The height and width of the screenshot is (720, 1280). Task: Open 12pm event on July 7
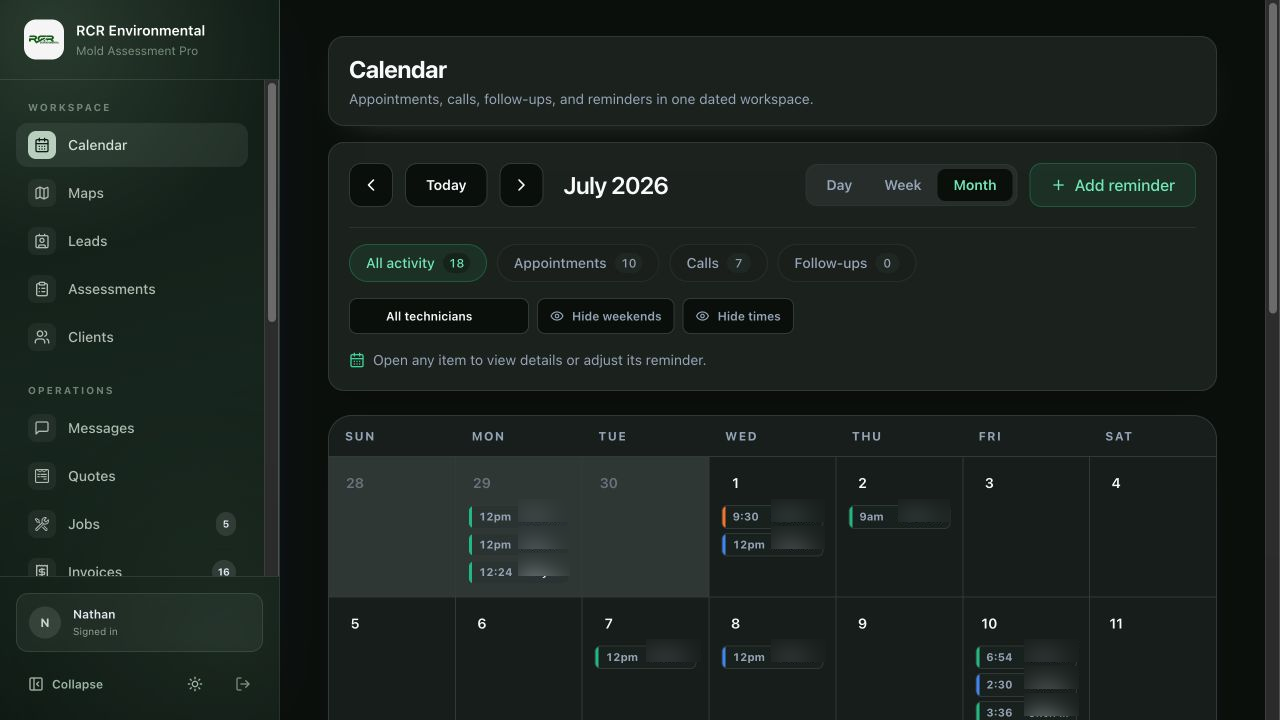(x=646, y=657)
